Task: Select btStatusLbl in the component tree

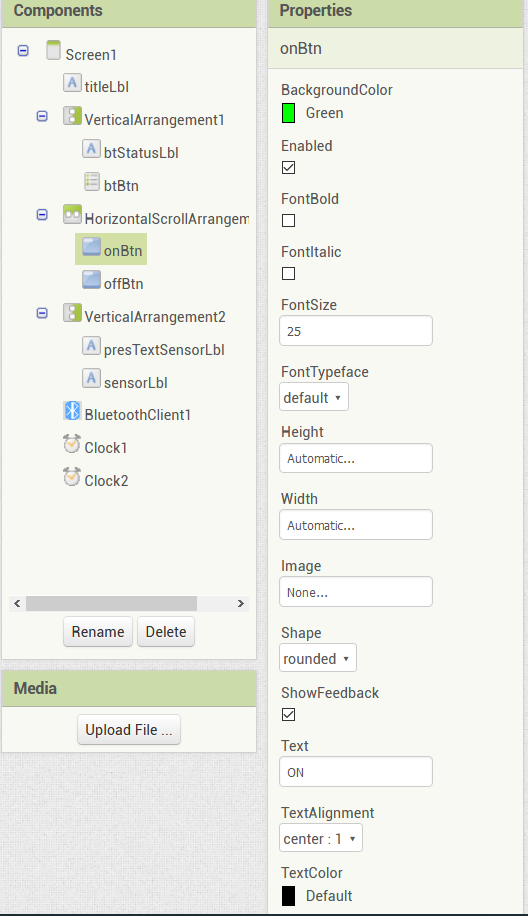Action: 141,153
